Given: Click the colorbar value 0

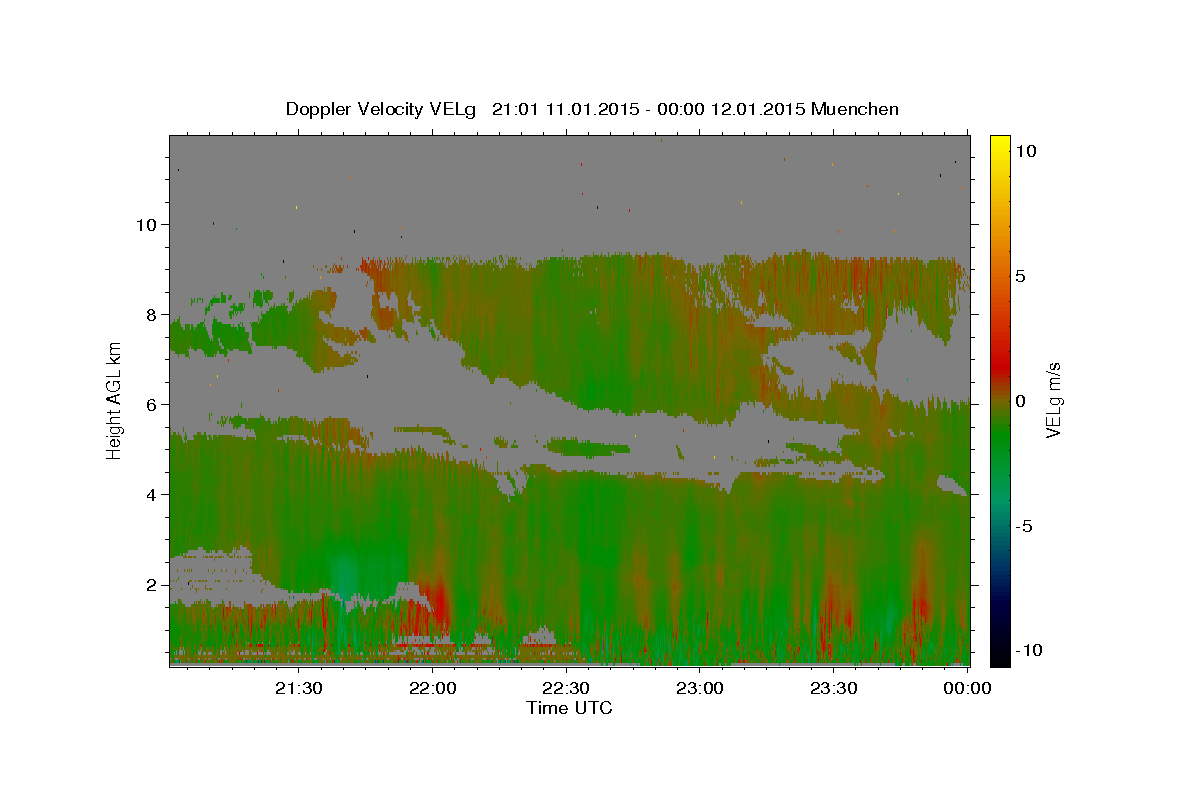Looking at the screenshot, I should click(x=1021, y=401).
